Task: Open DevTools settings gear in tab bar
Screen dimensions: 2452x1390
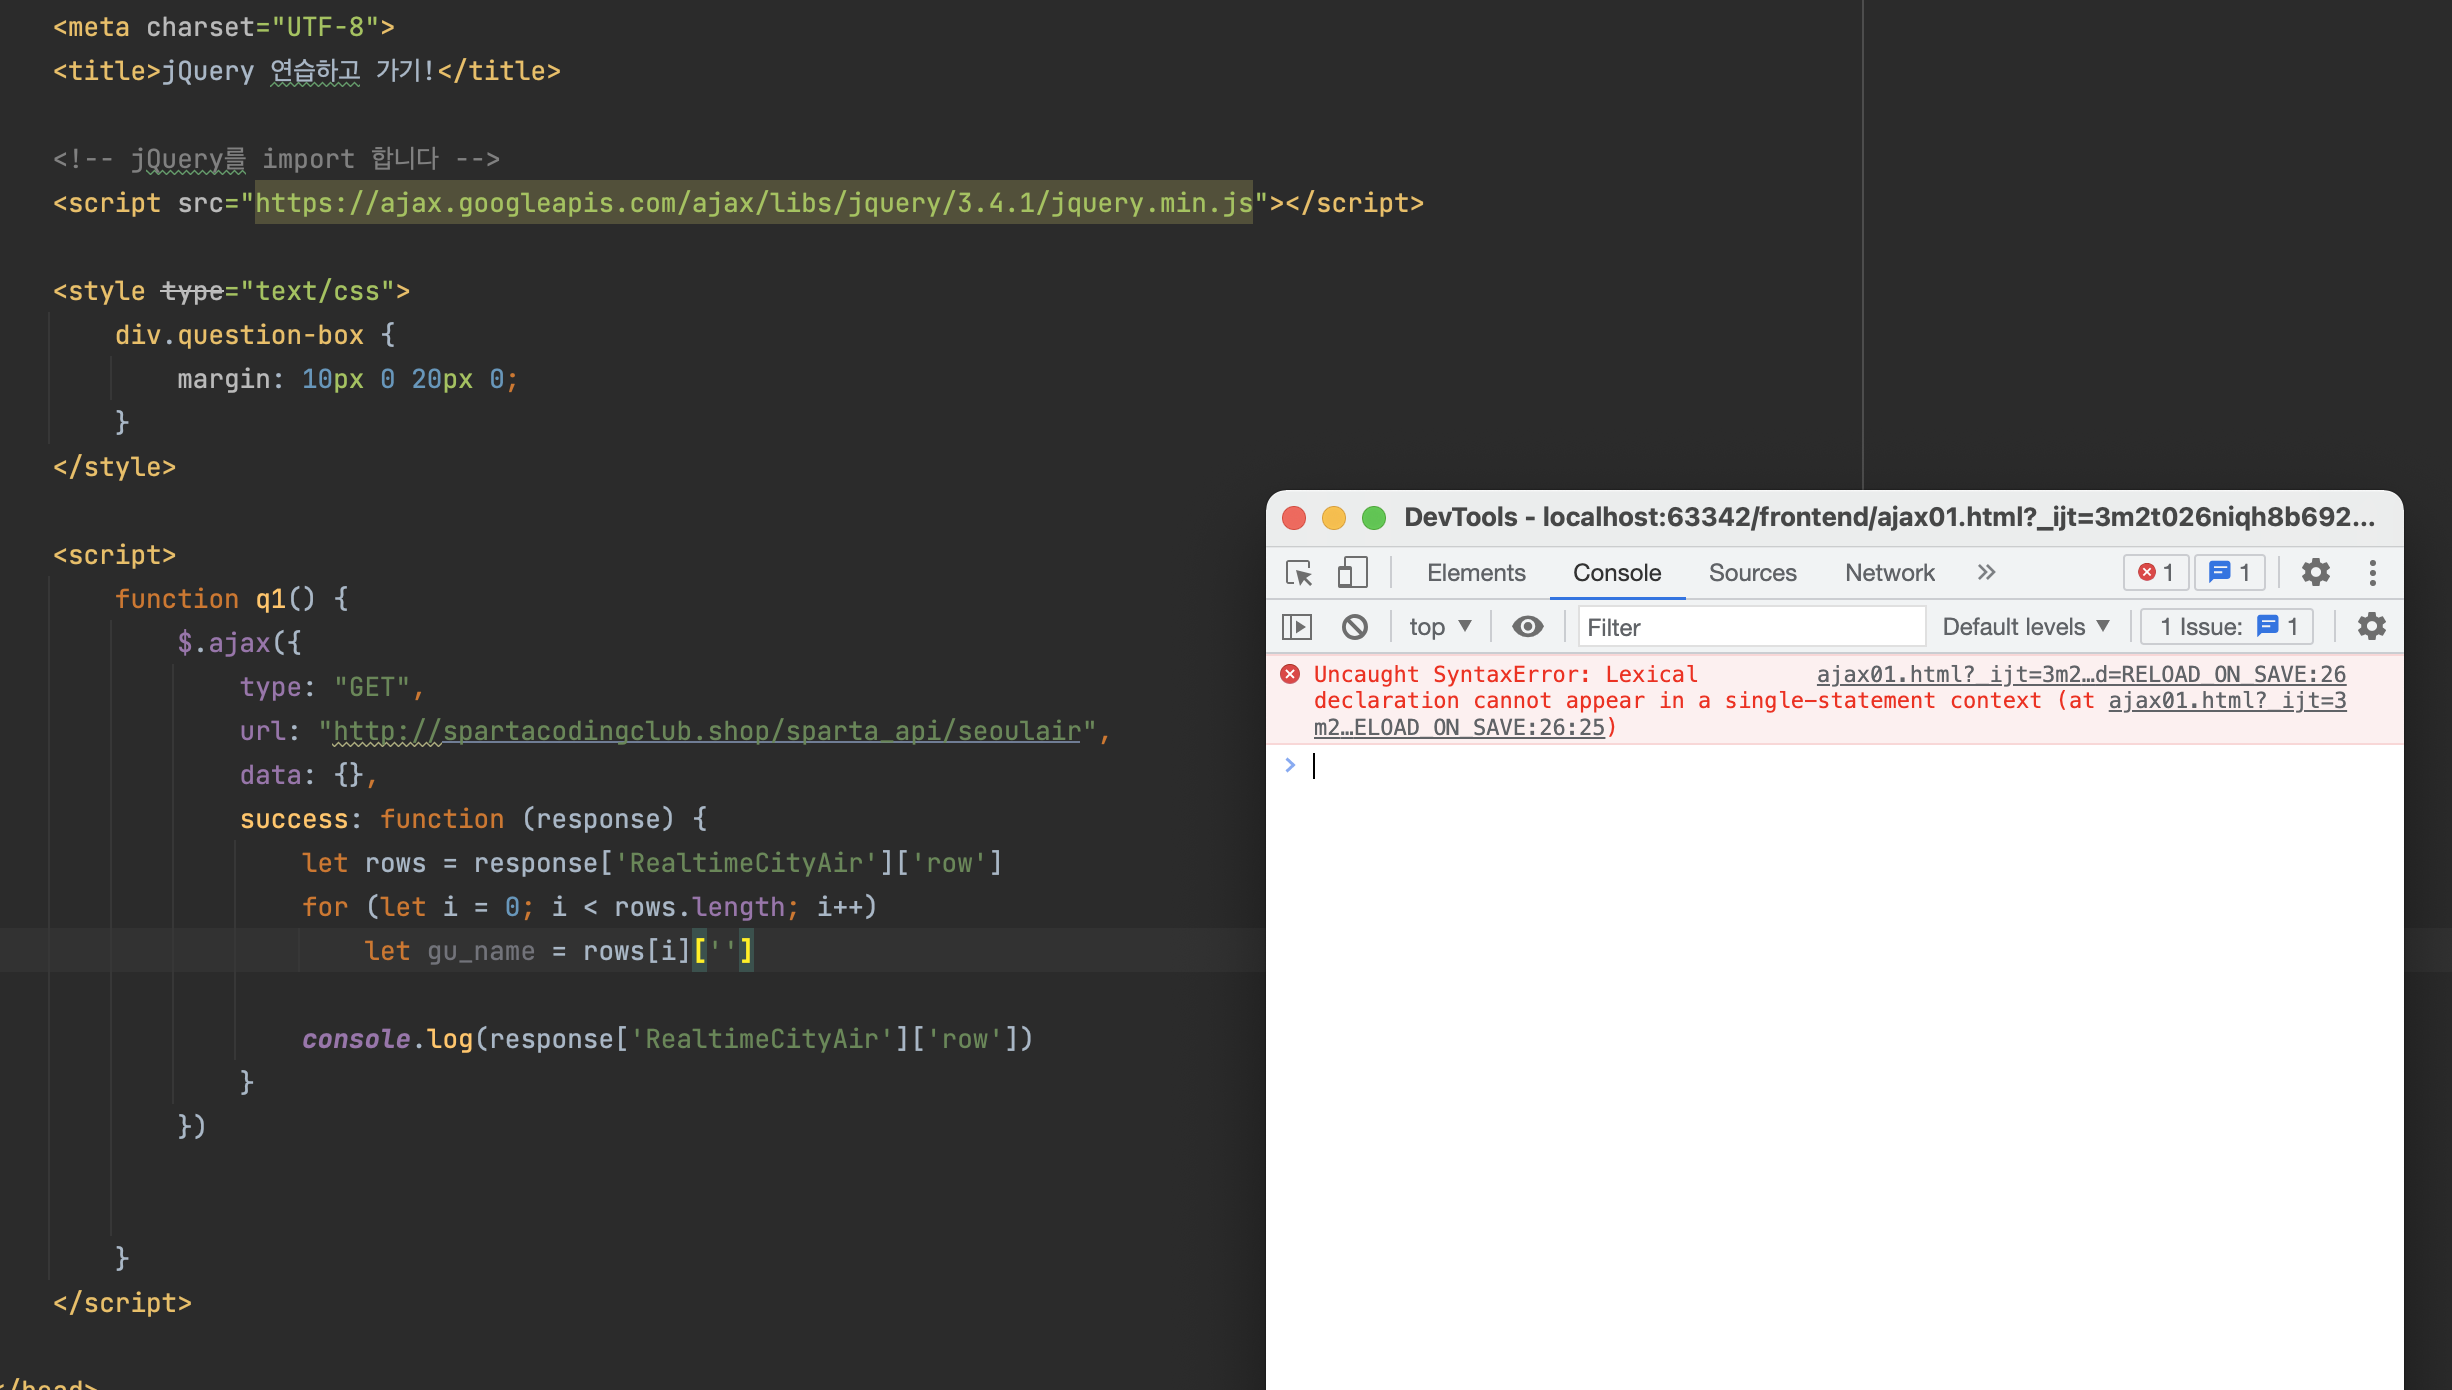Action: click(2316, 572)
